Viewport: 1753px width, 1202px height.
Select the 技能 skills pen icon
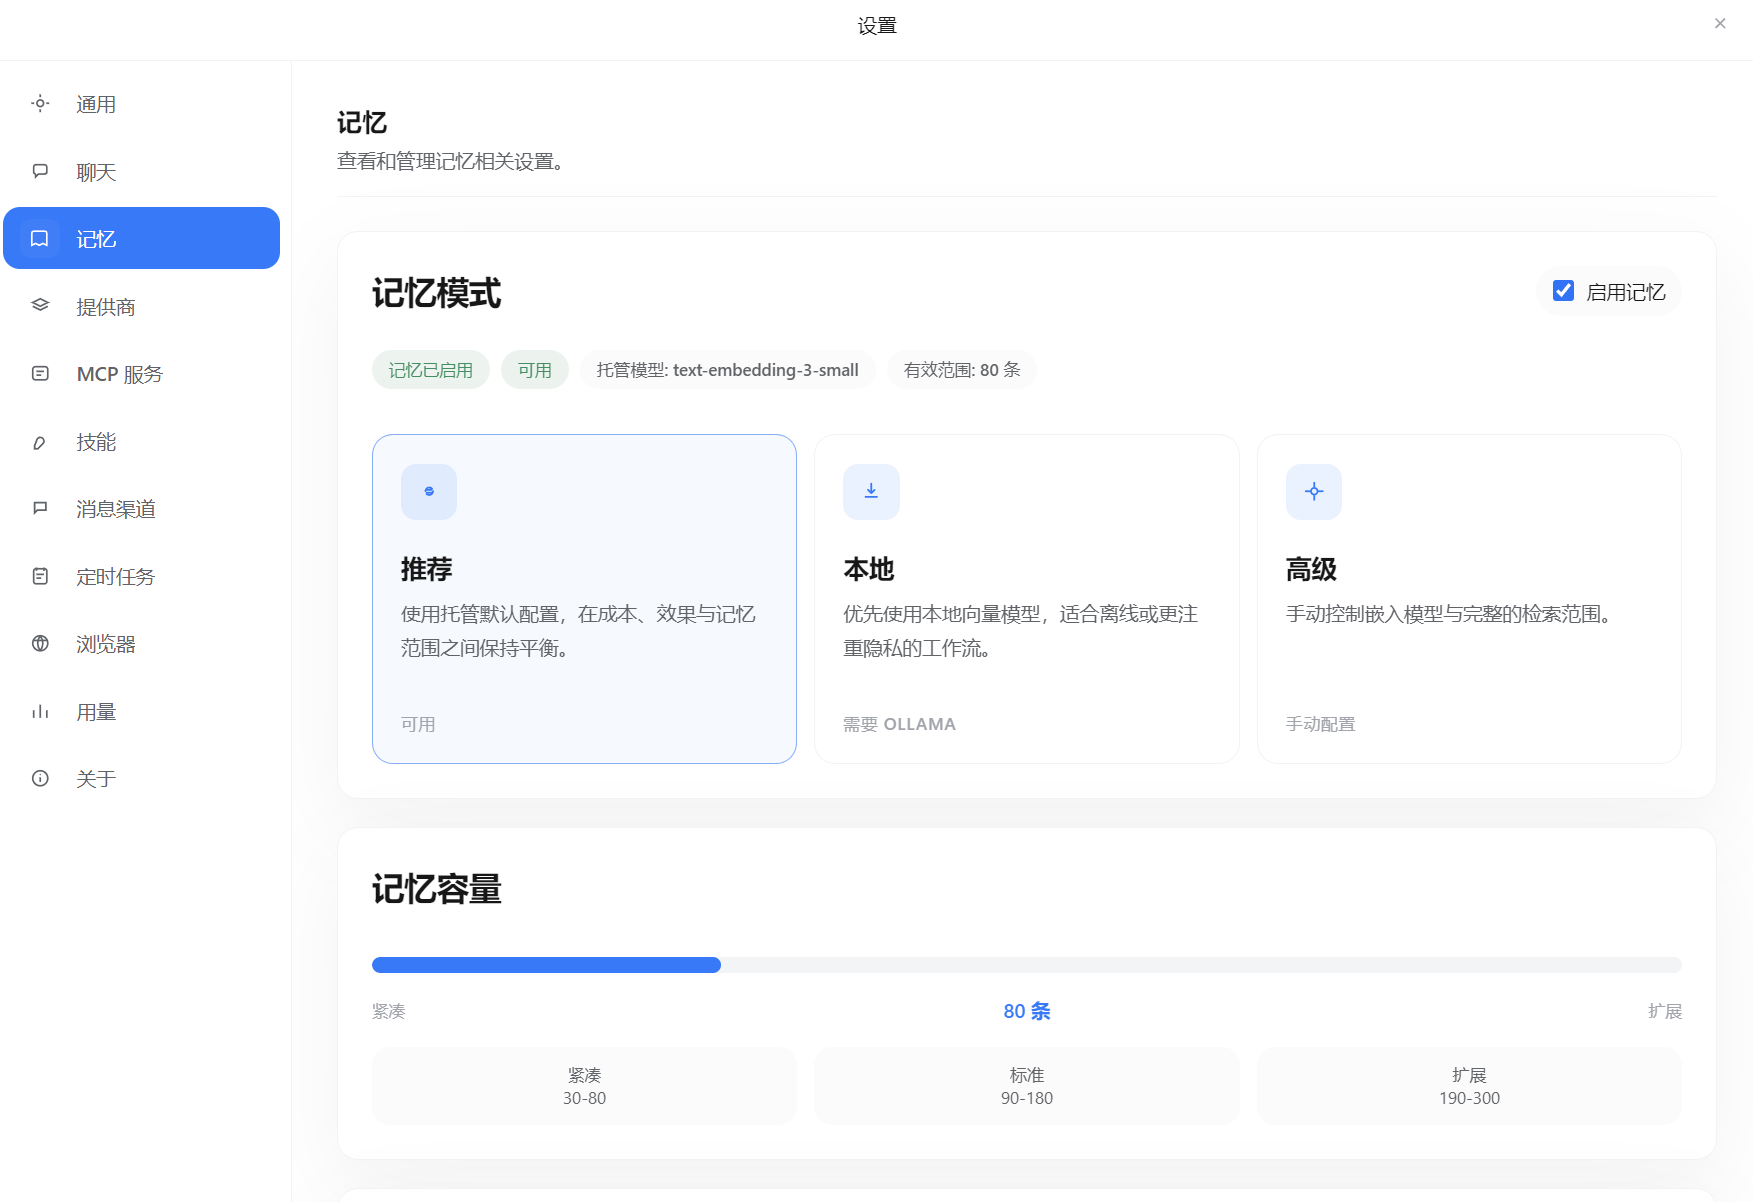coord(40,441)
